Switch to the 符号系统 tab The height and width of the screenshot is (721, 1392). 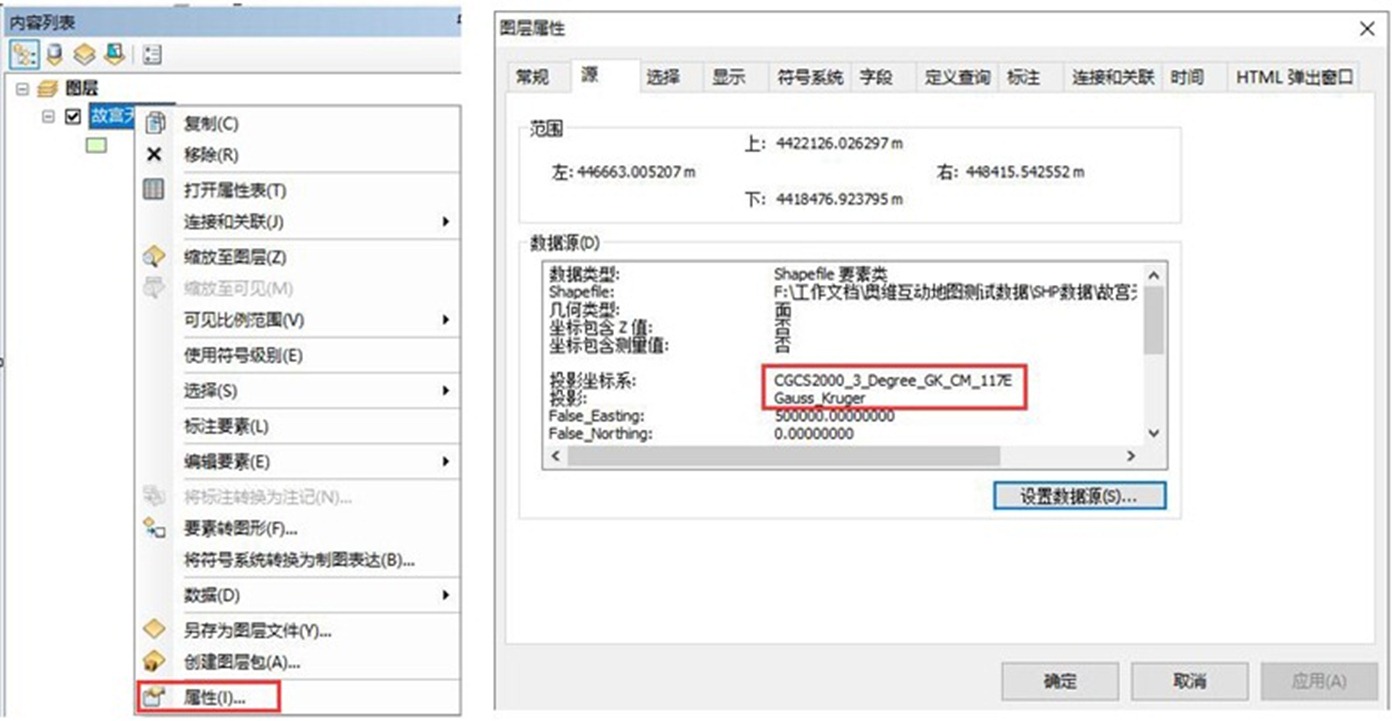tap(810, 77)
